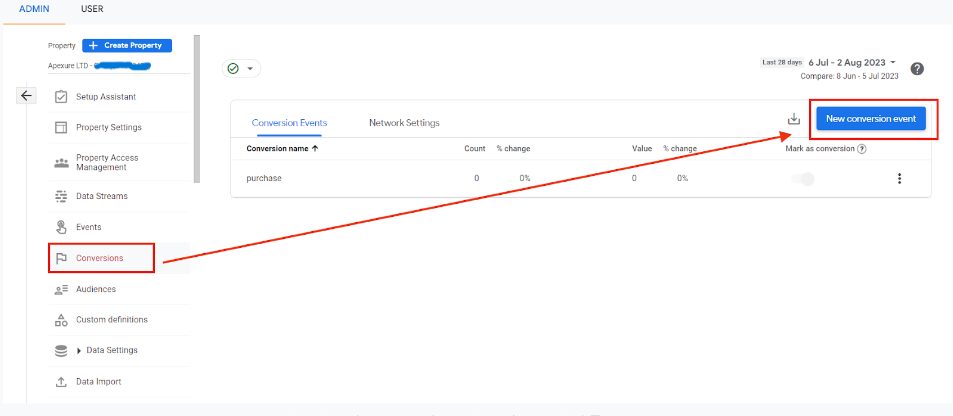Switch to the Network Settings tab

click(404, 123)
